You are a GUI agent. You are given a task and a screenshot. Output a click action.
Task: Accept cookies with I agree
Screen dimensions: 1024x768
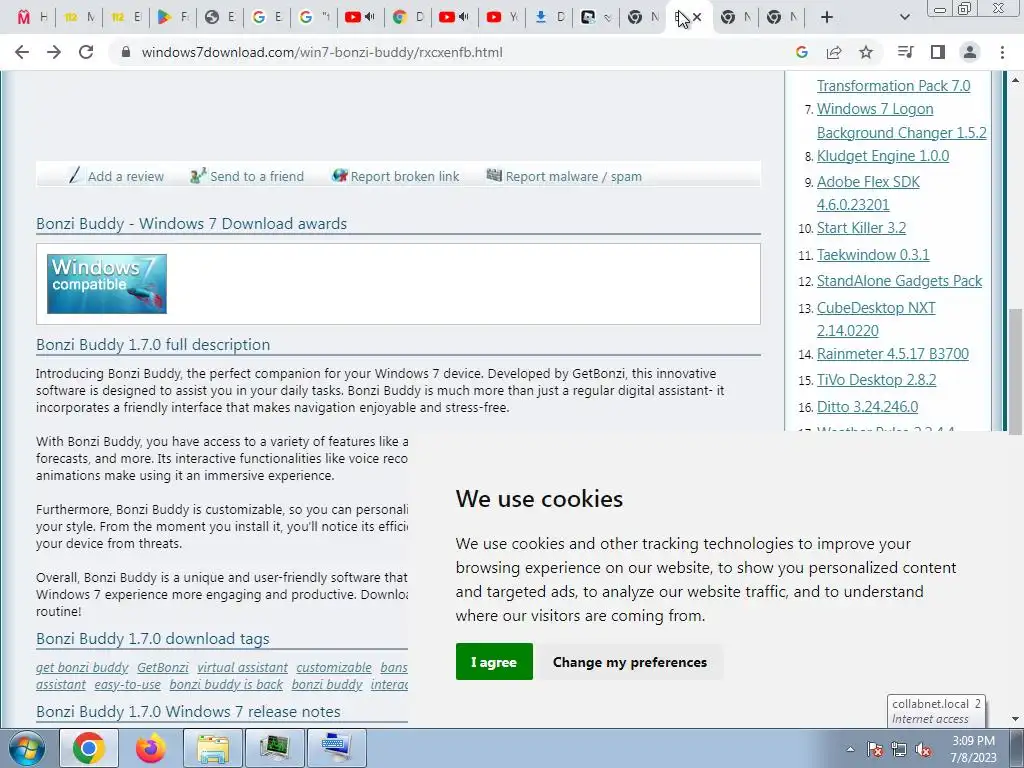pos(494,662)
